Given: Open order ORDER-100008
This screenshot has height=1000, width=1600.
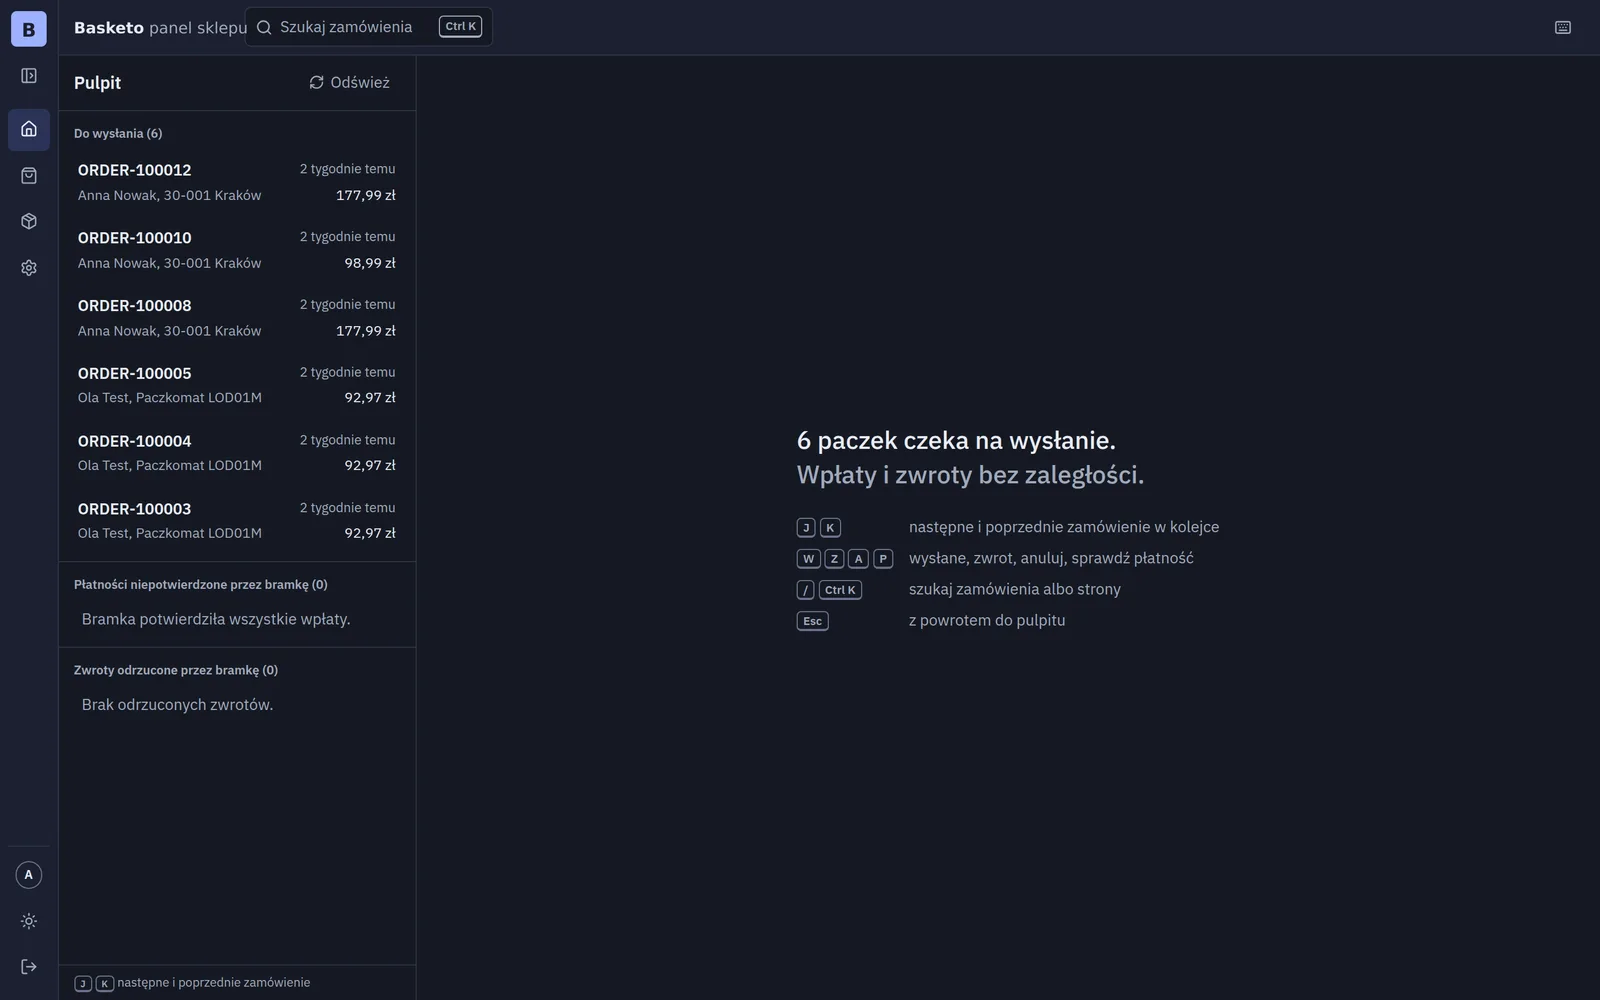Looking at the screenshot, I should click(237, 318).
